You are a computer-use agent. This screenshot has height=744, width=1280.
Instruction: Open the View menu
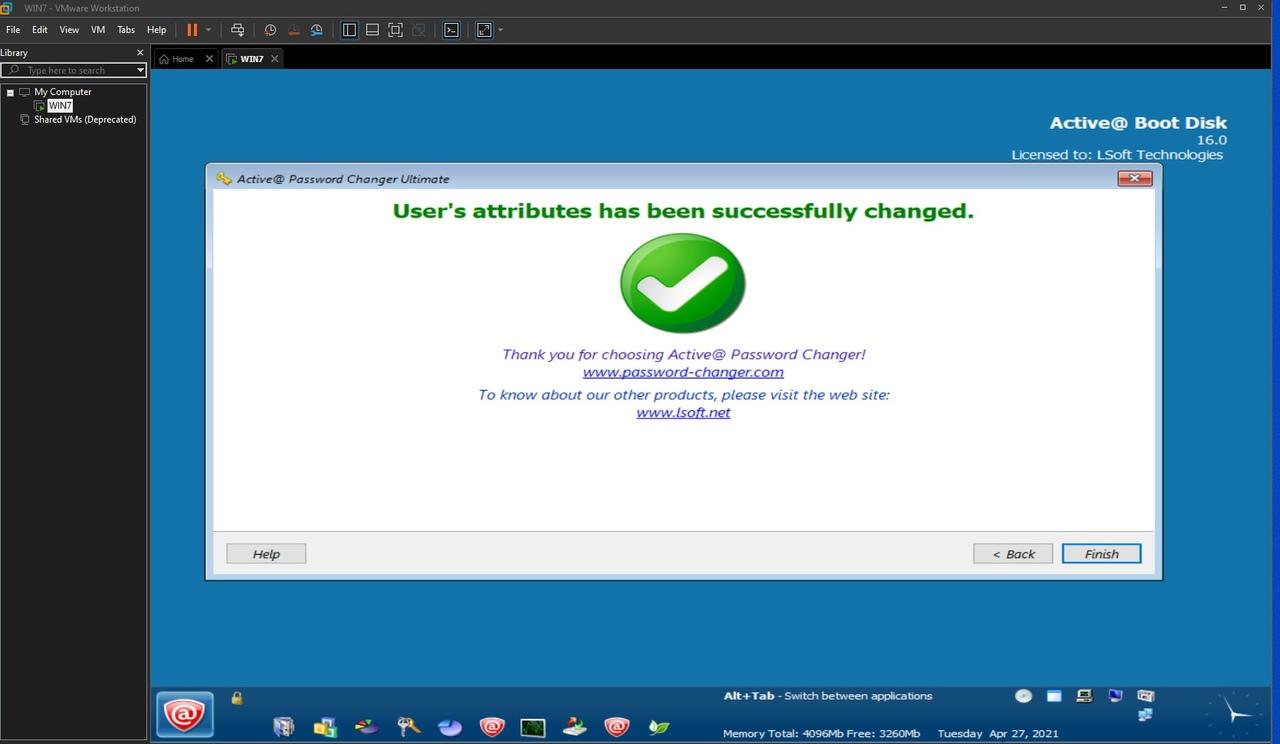tap(69, 30)
